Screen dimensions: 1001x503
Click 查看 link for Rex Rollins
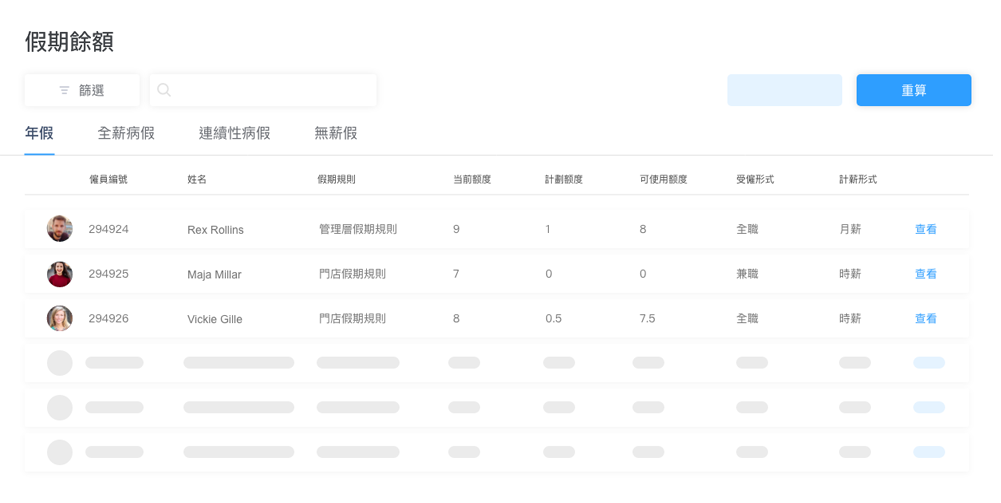[x=925, y=229]
